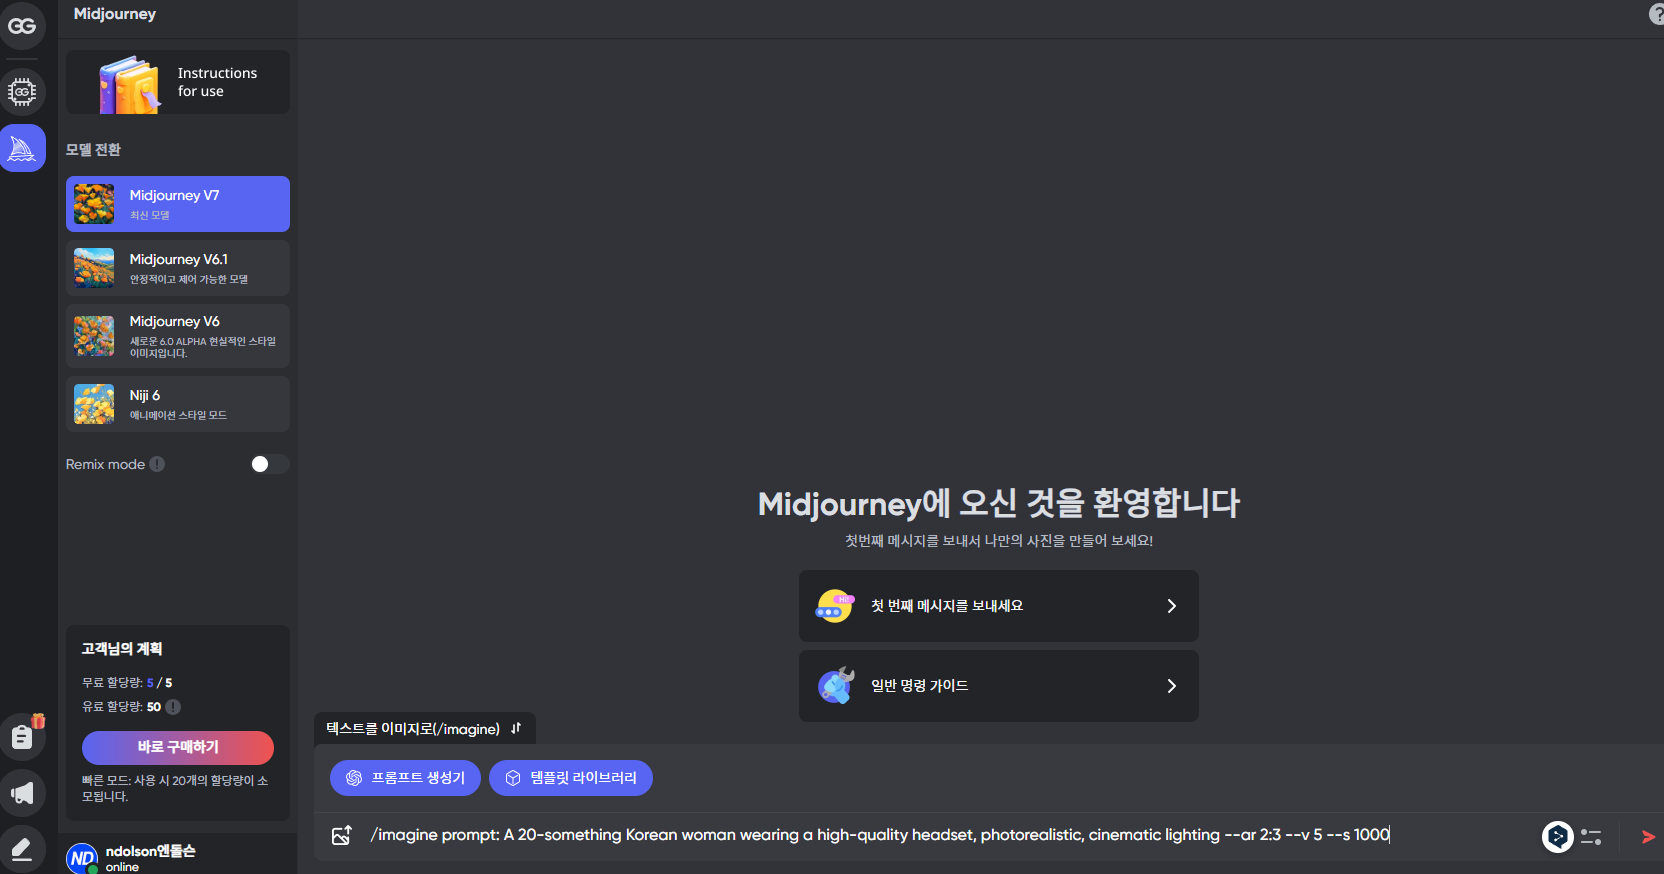Screen dimensions: 1664x874
Task: Click the GG logo icon in the sidebar
Action: point(22,26)
